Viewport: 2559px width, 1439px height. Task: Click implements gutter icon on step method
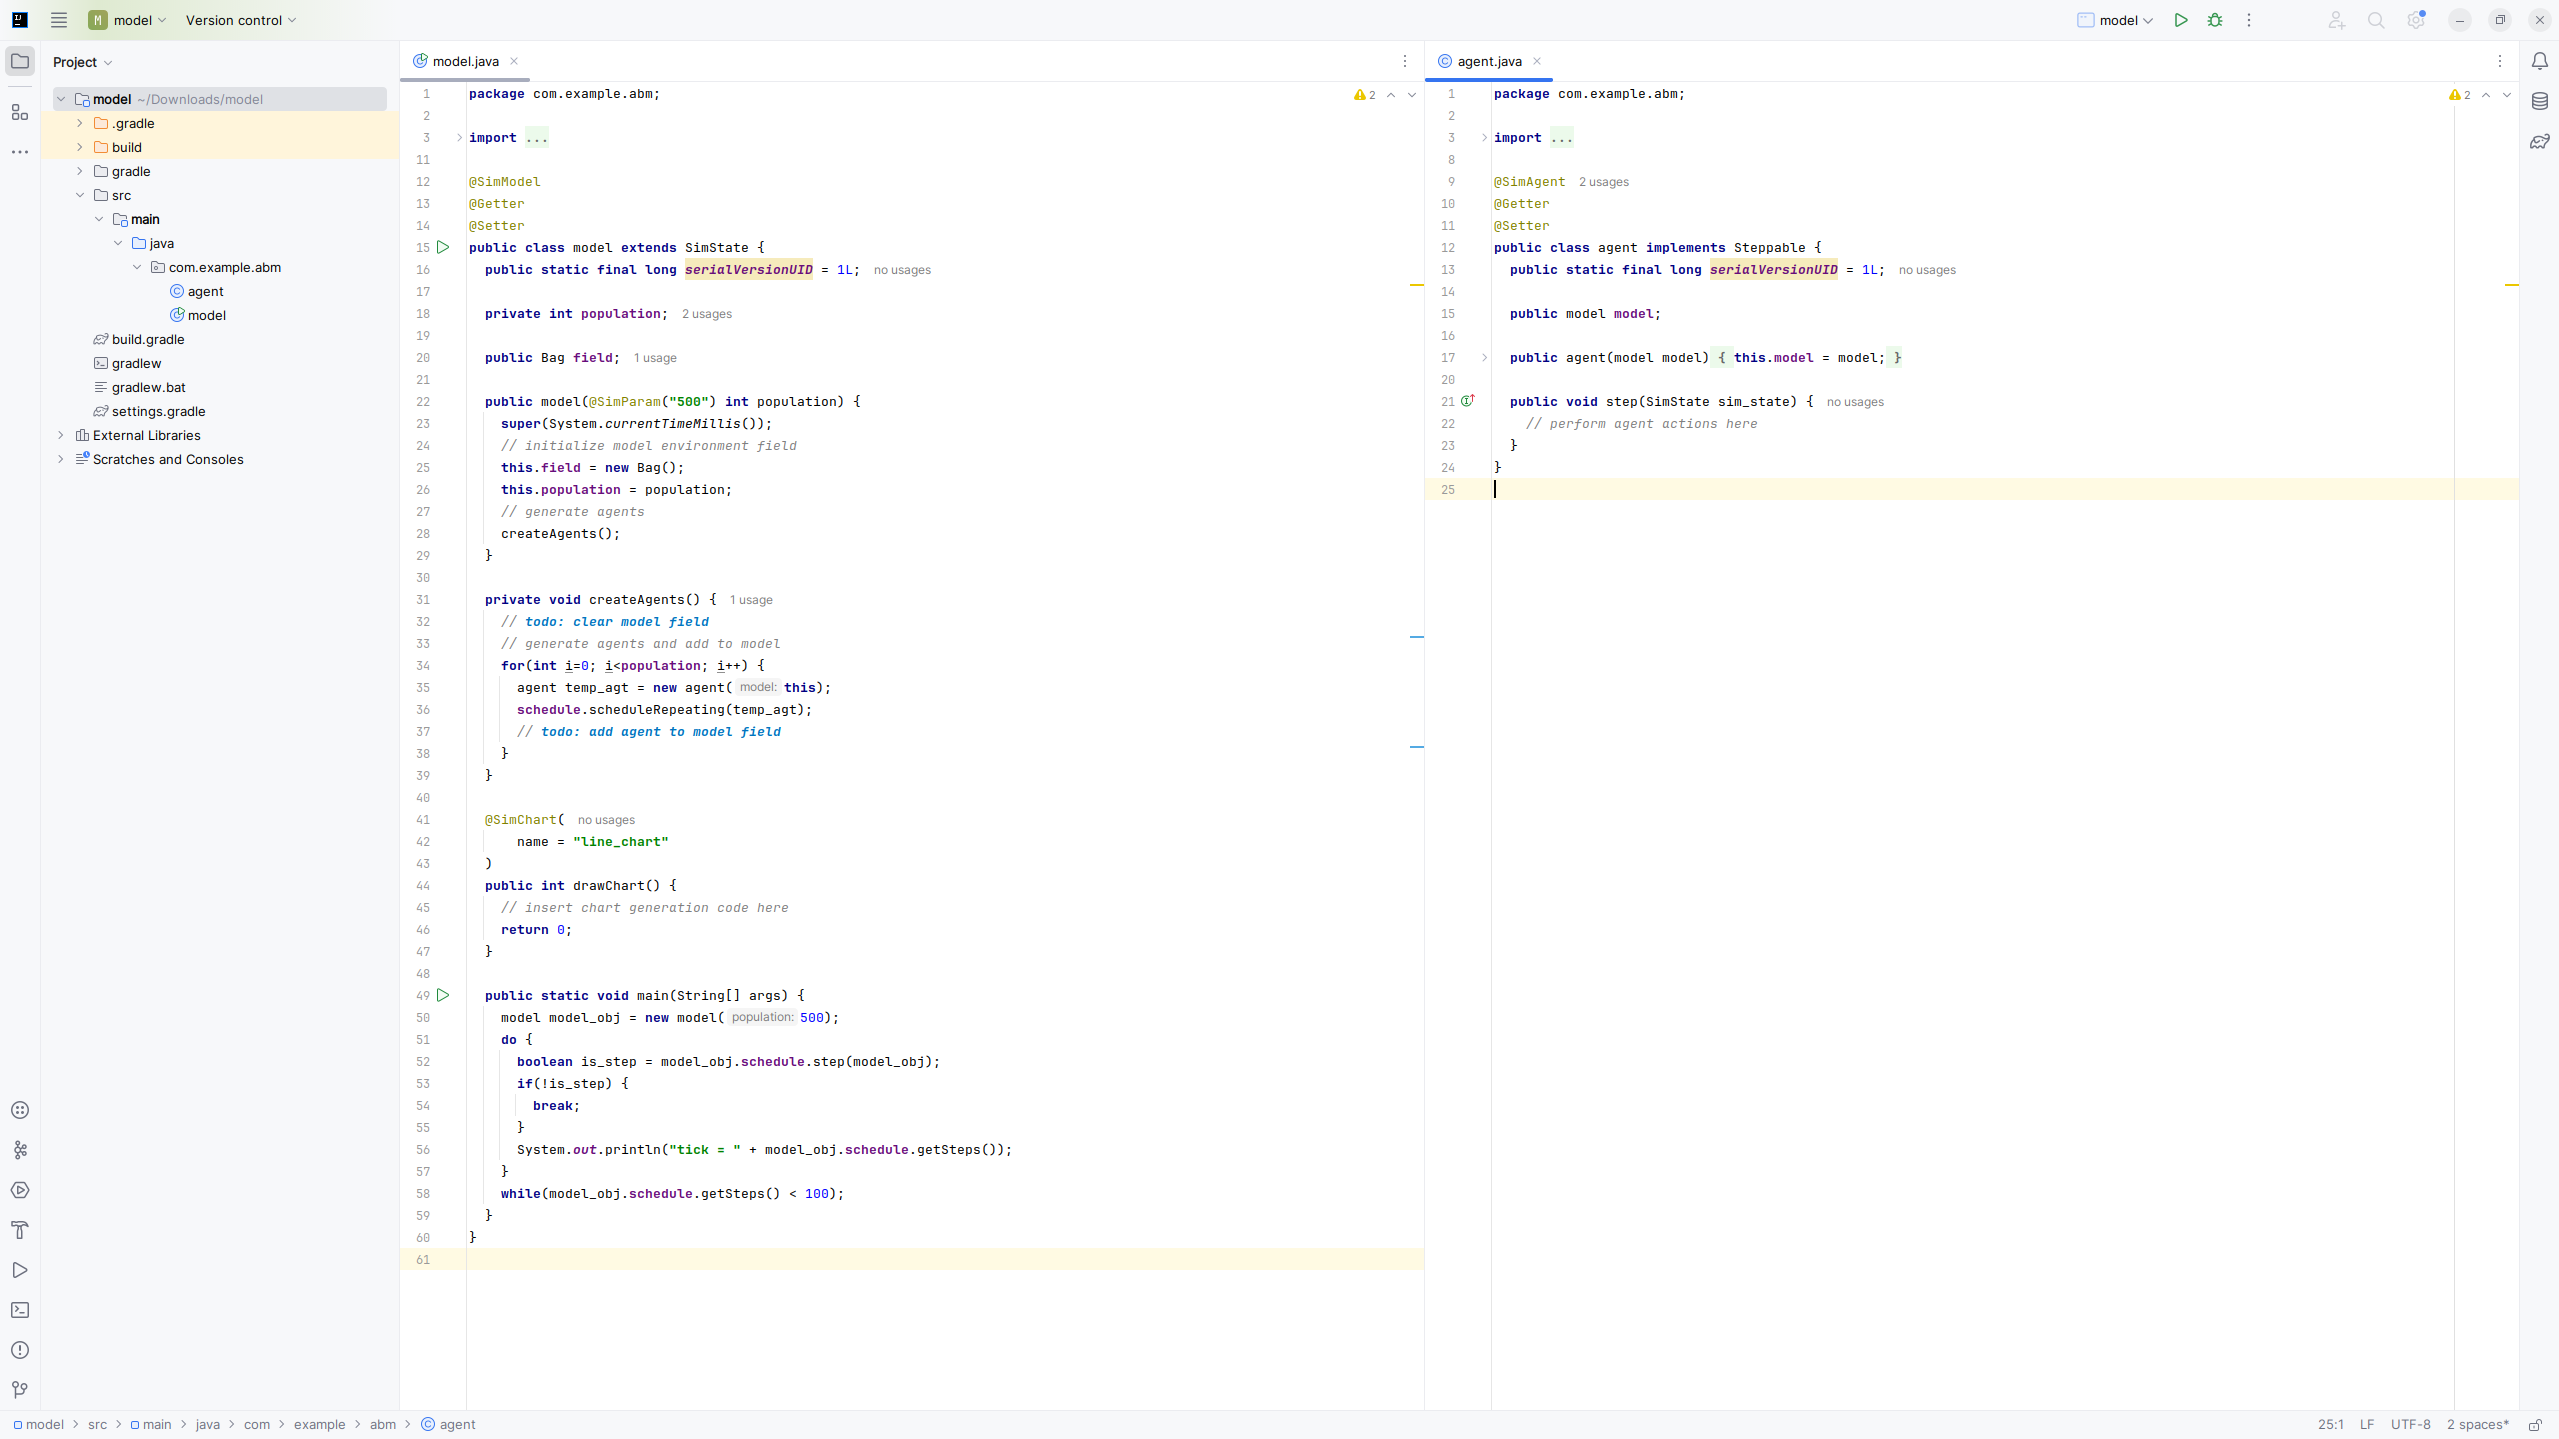[1468, 401]
